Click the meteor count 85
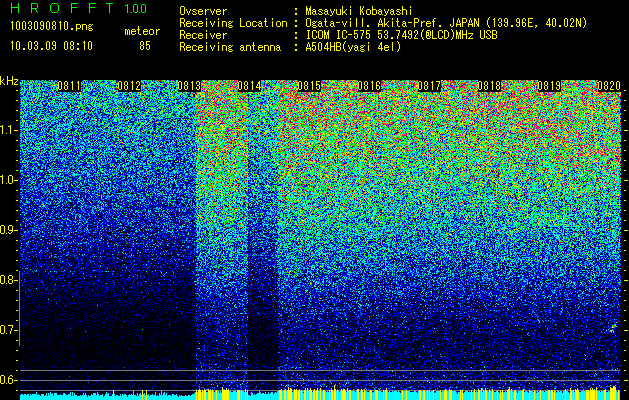Viewport: 629px width, 400px height. tap(145, 46)
